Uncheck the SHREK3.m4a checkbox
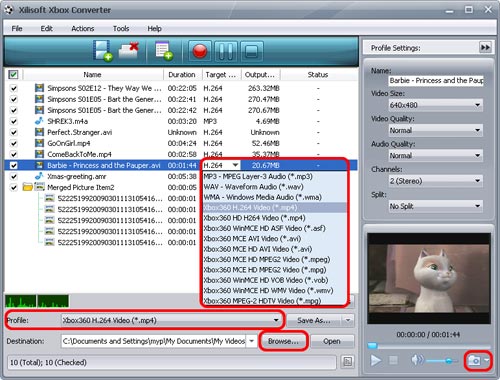This screenshot has height=380, width=500. point(14,121)
